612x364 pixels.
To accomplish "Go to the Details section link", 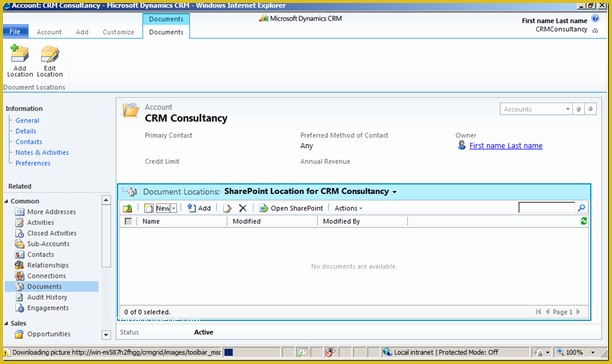I will pos(26,131).
